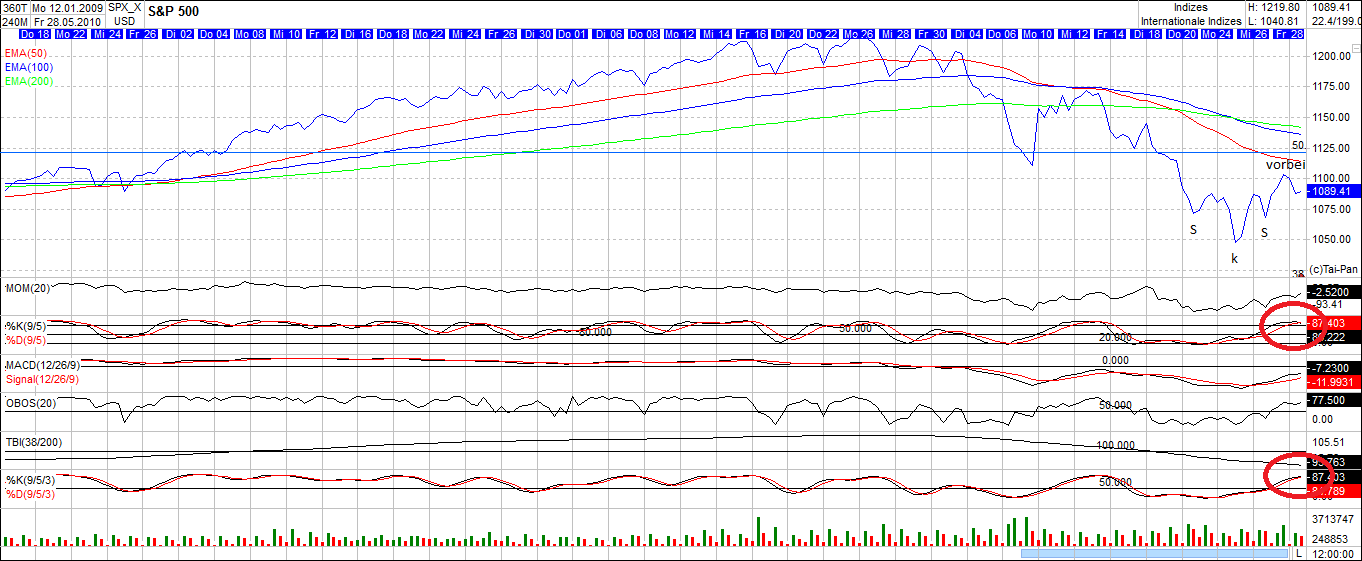Screen dimensions: 1362x561
Task: Click the Di 30 date marker
Action: click(x=538, y=34)
